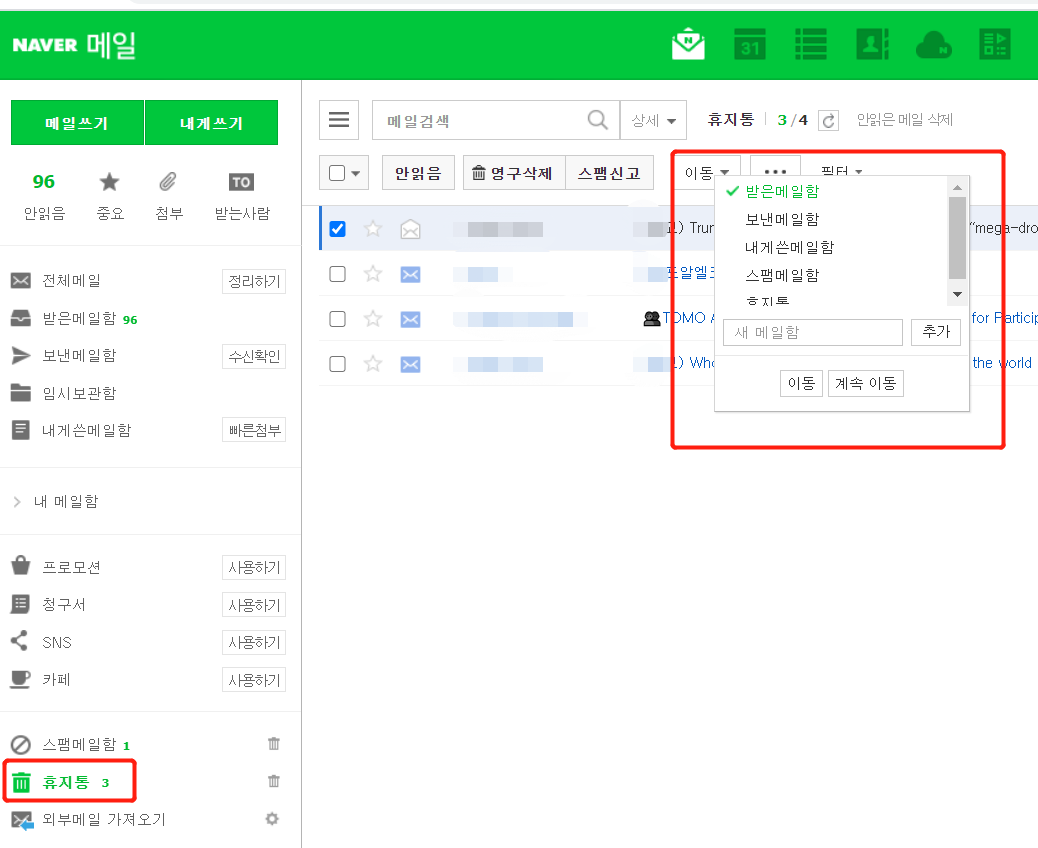This screenshot has height=848, width=1038.
Task: Click the 추가 button to add mailbox
Action: pos(935,331)
